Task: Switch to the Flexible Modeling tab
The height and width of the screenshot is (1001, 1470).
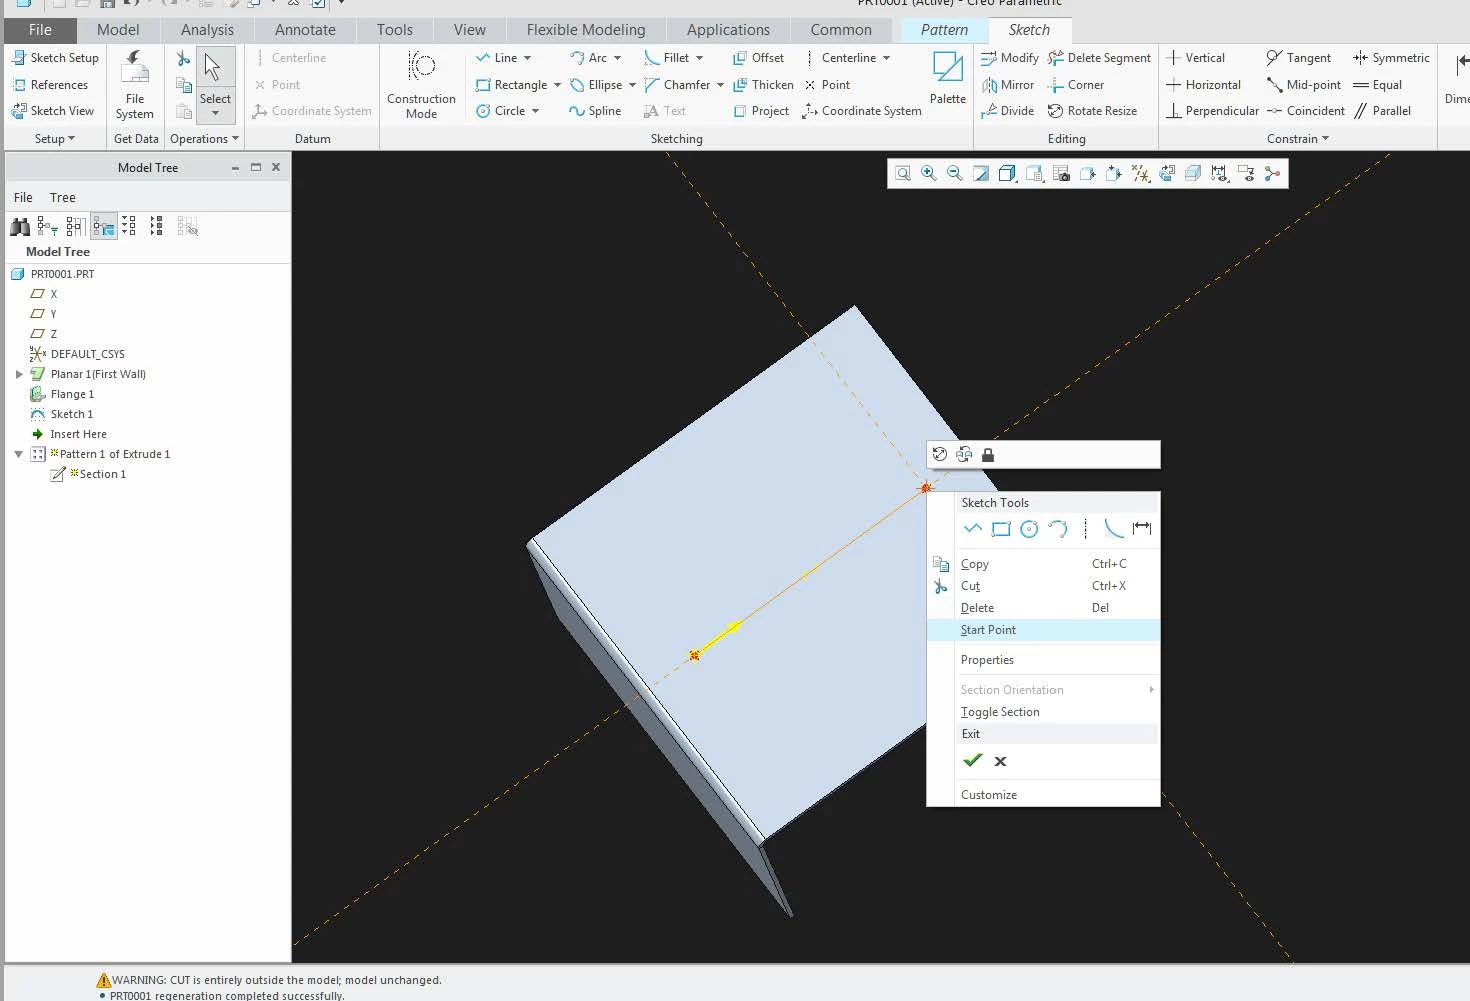Action: point(586,30)
